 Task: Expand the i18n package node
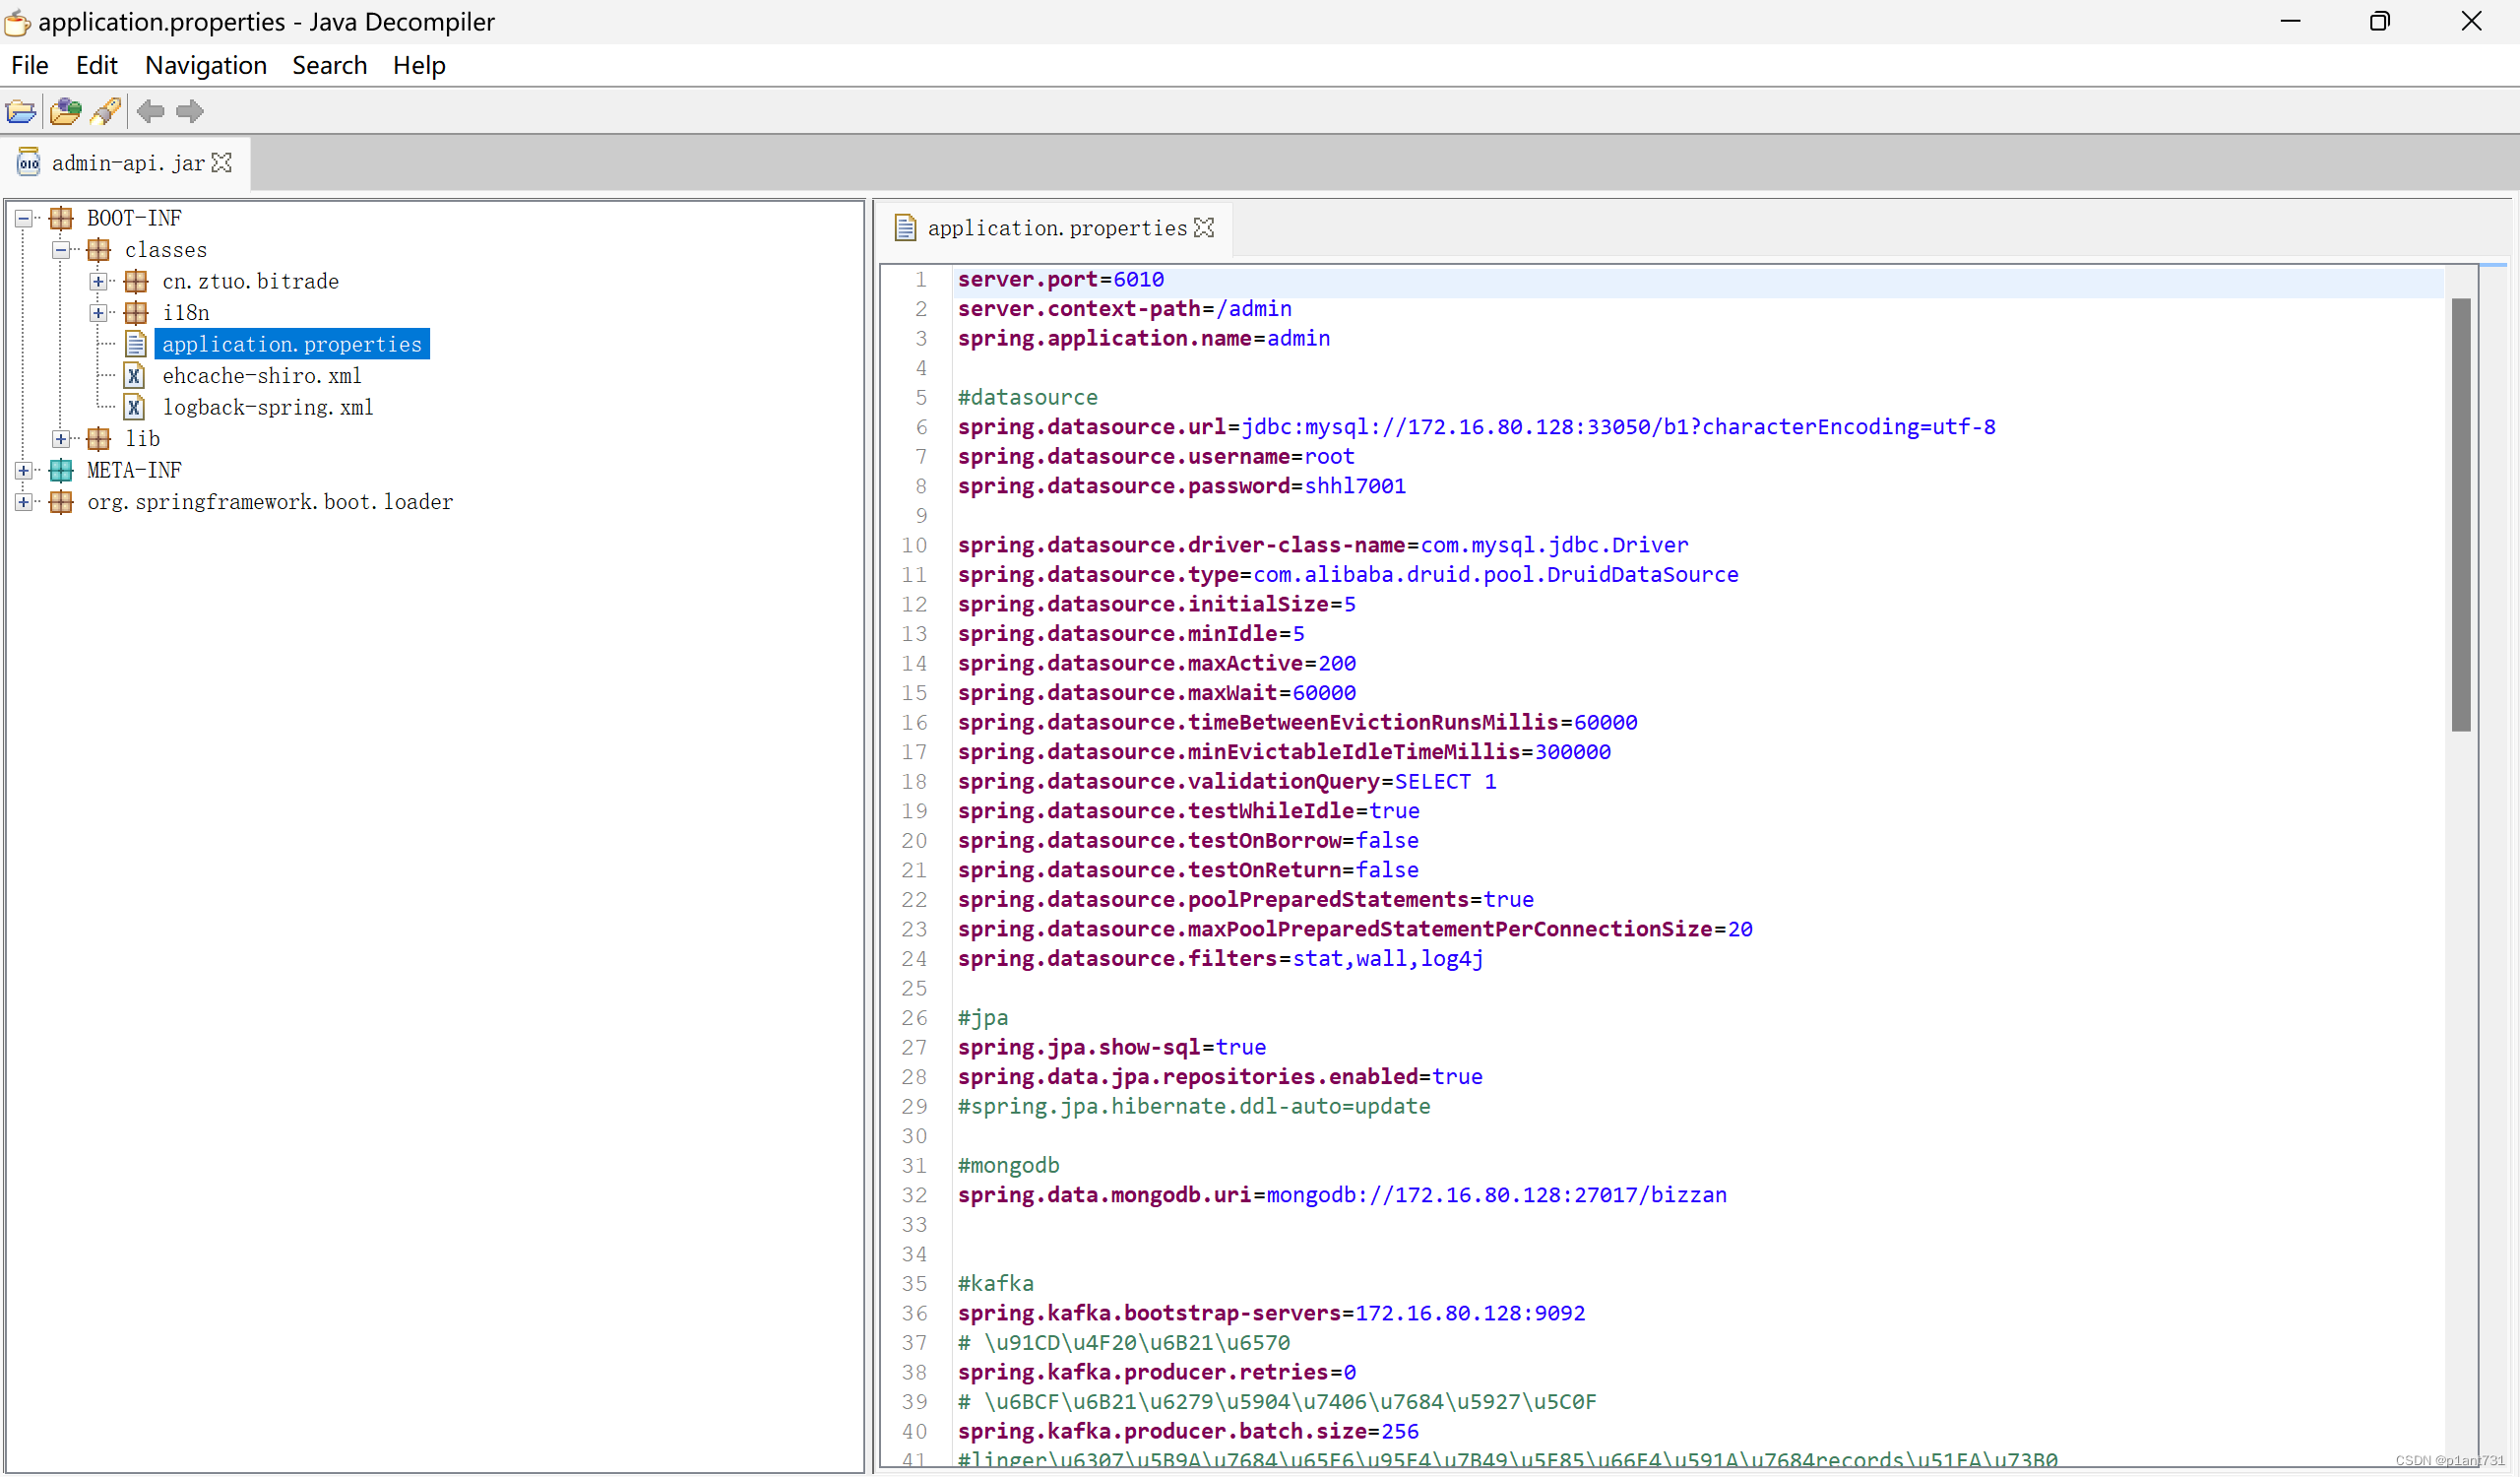[98, 313]
